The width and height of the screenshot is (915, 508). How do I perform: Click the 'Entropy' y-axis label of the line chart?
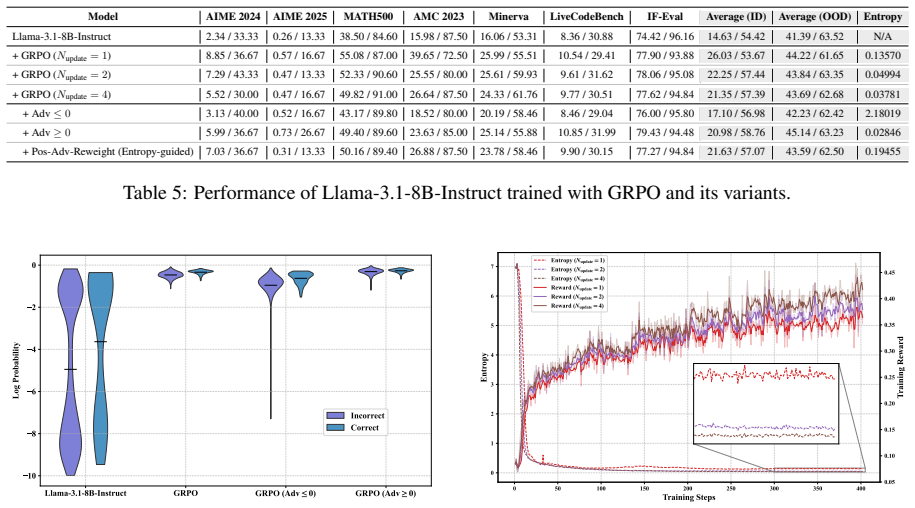[x=484, y=367]
